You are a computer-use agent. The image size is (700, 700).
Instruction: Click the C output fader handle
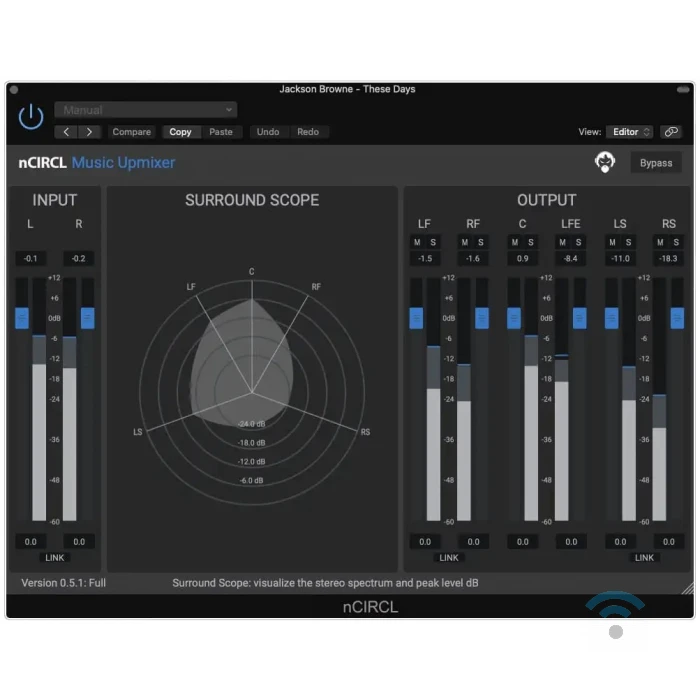point(514,318)
